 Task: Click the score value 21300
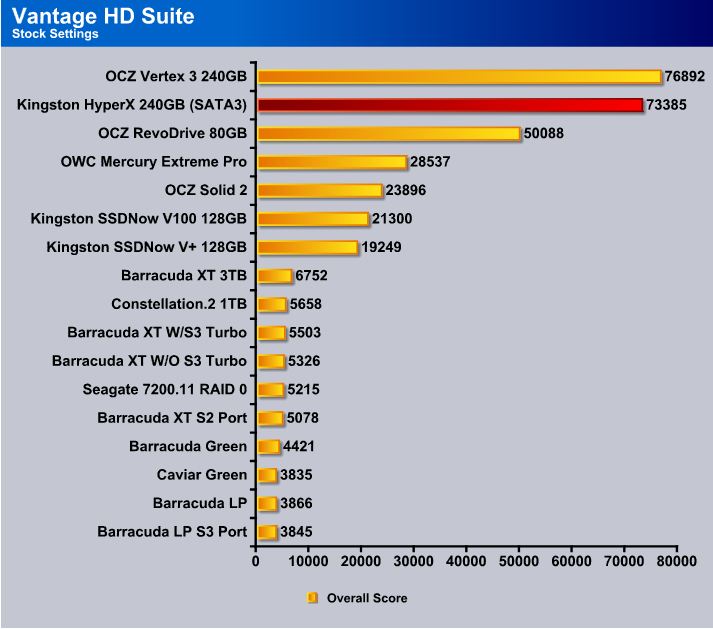(392, 219)
